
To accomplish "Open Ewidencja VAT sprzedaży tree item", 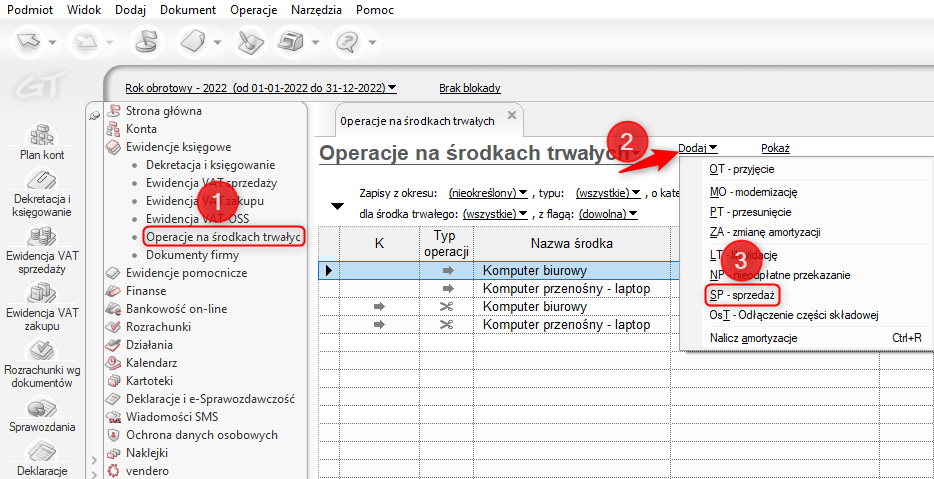I will [211, 183].
